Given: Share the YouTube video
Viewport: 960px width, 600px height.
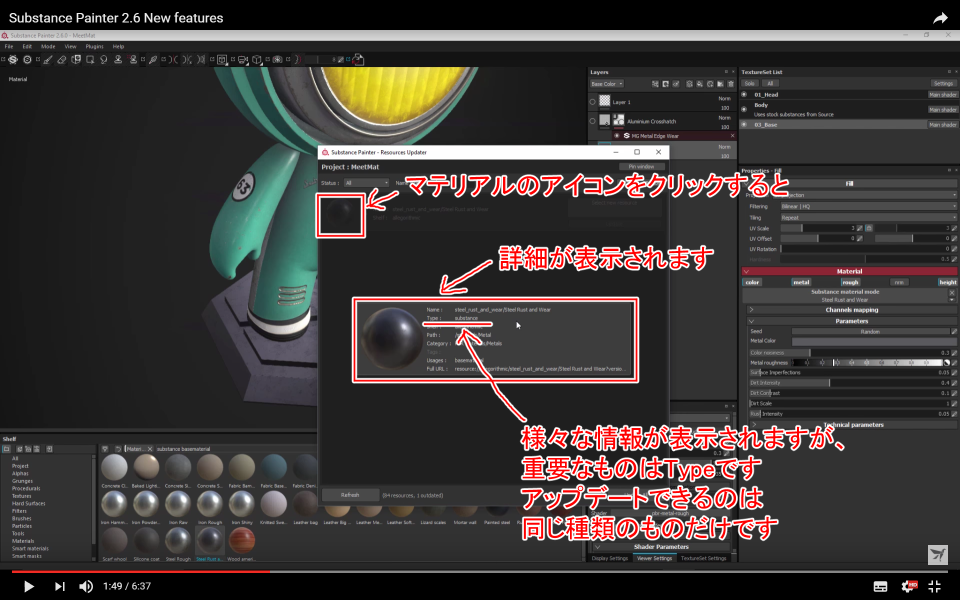Looking at the screenshot, I should [x=940, y=18].
